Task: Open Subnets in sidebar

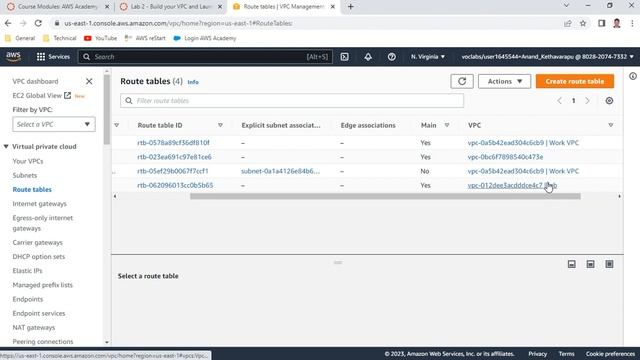Action: coord(24,176)
